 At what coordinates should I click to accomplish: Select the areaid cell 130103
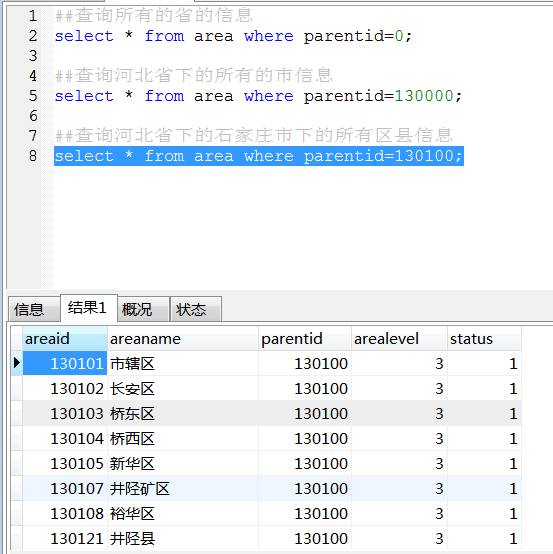click(x=65, y=414)
